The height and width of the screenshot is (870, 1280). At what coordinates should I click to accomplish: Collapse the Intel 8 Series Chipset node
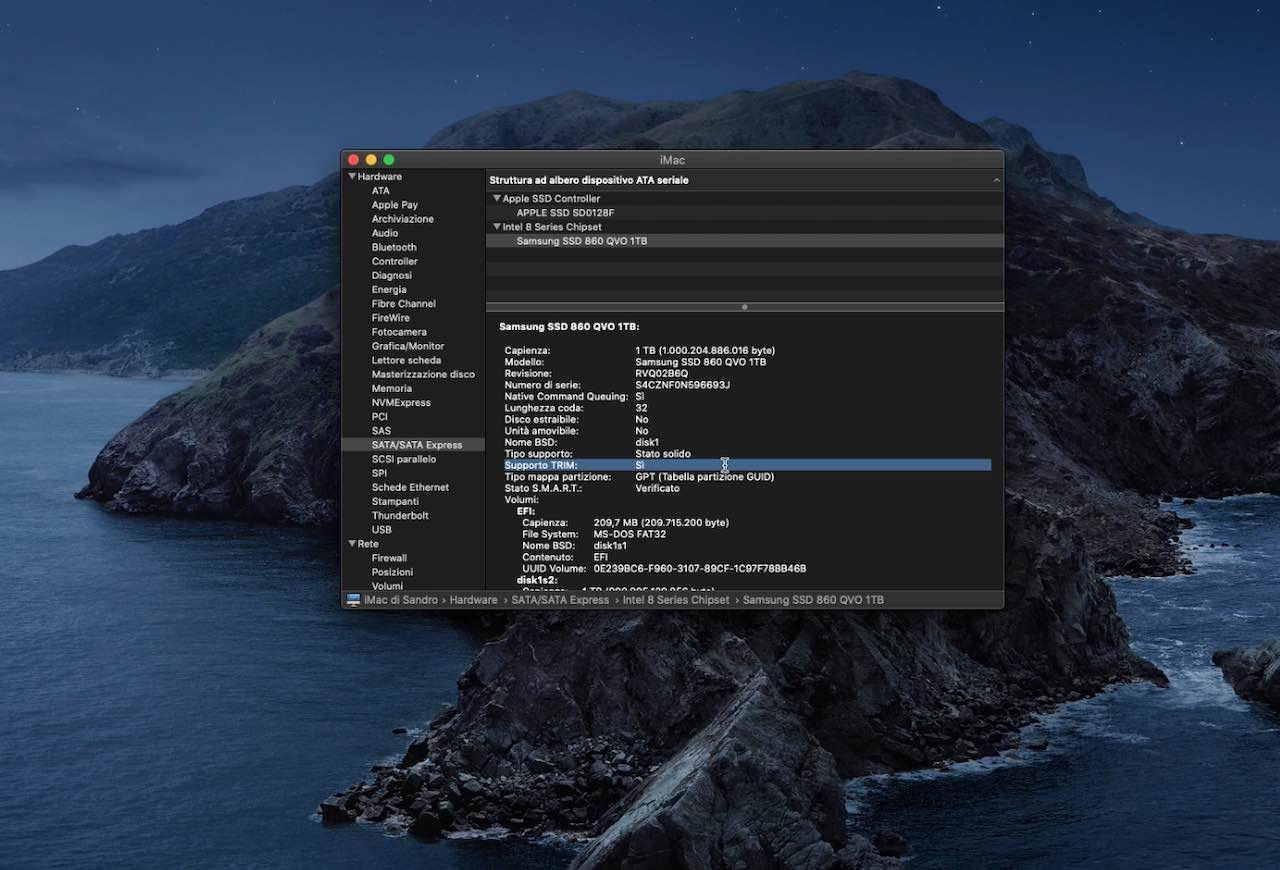pos(497,227)
